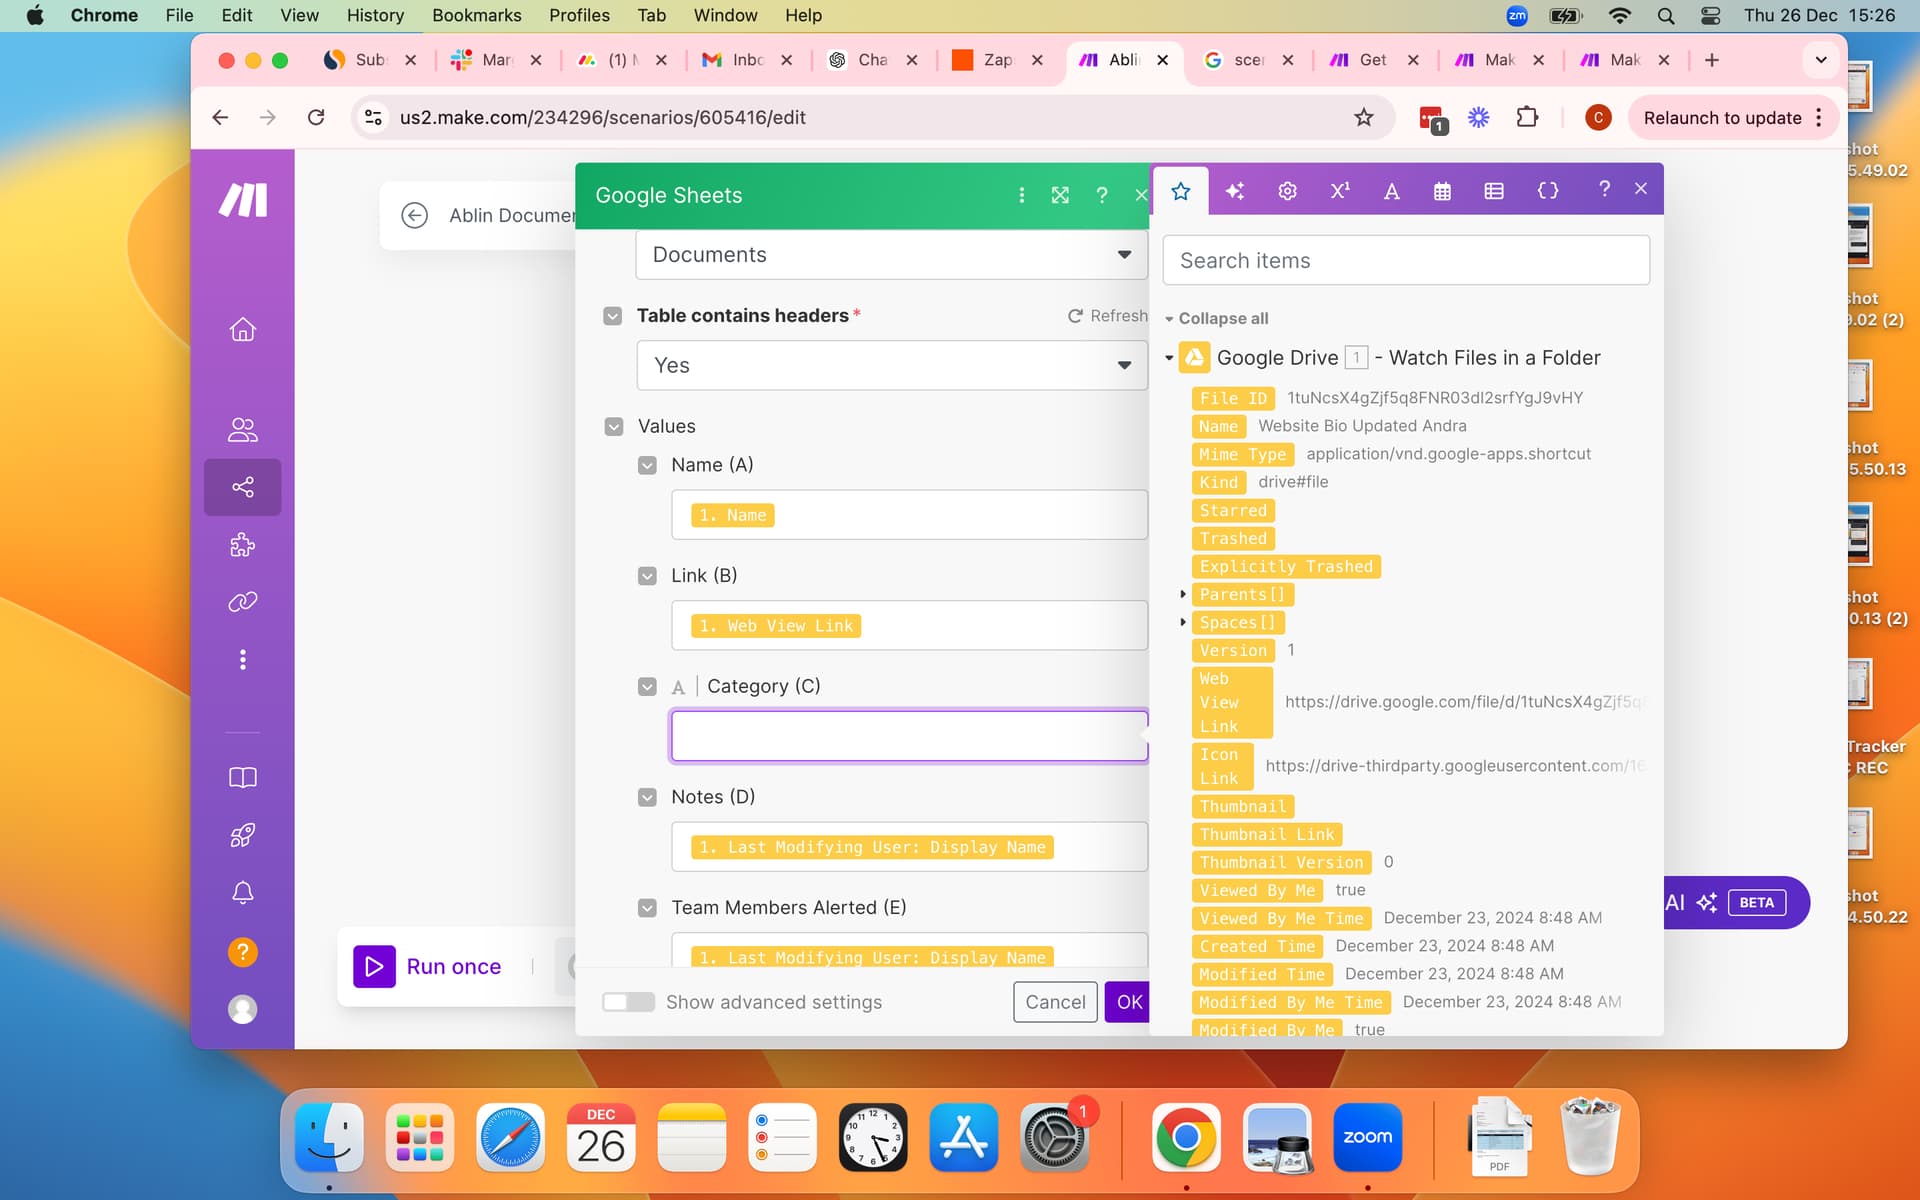The image size is (1920, 1200).
Task: Open Table contains headers Yes dropdown
Action: (x=891, y=365)
